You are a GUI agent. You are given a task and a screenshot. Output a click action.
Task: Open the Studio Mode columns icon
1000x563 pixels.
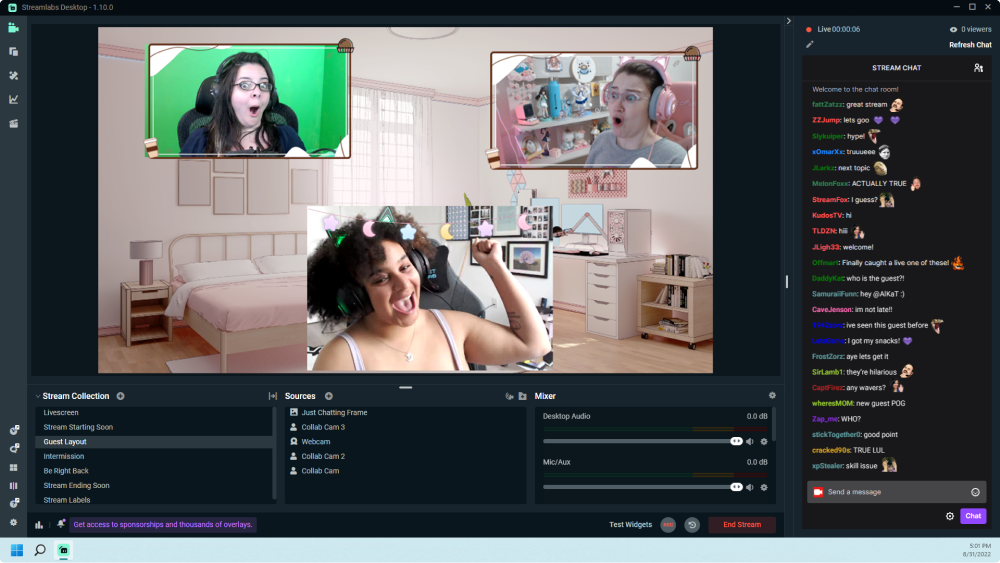(x=13, y=485)
